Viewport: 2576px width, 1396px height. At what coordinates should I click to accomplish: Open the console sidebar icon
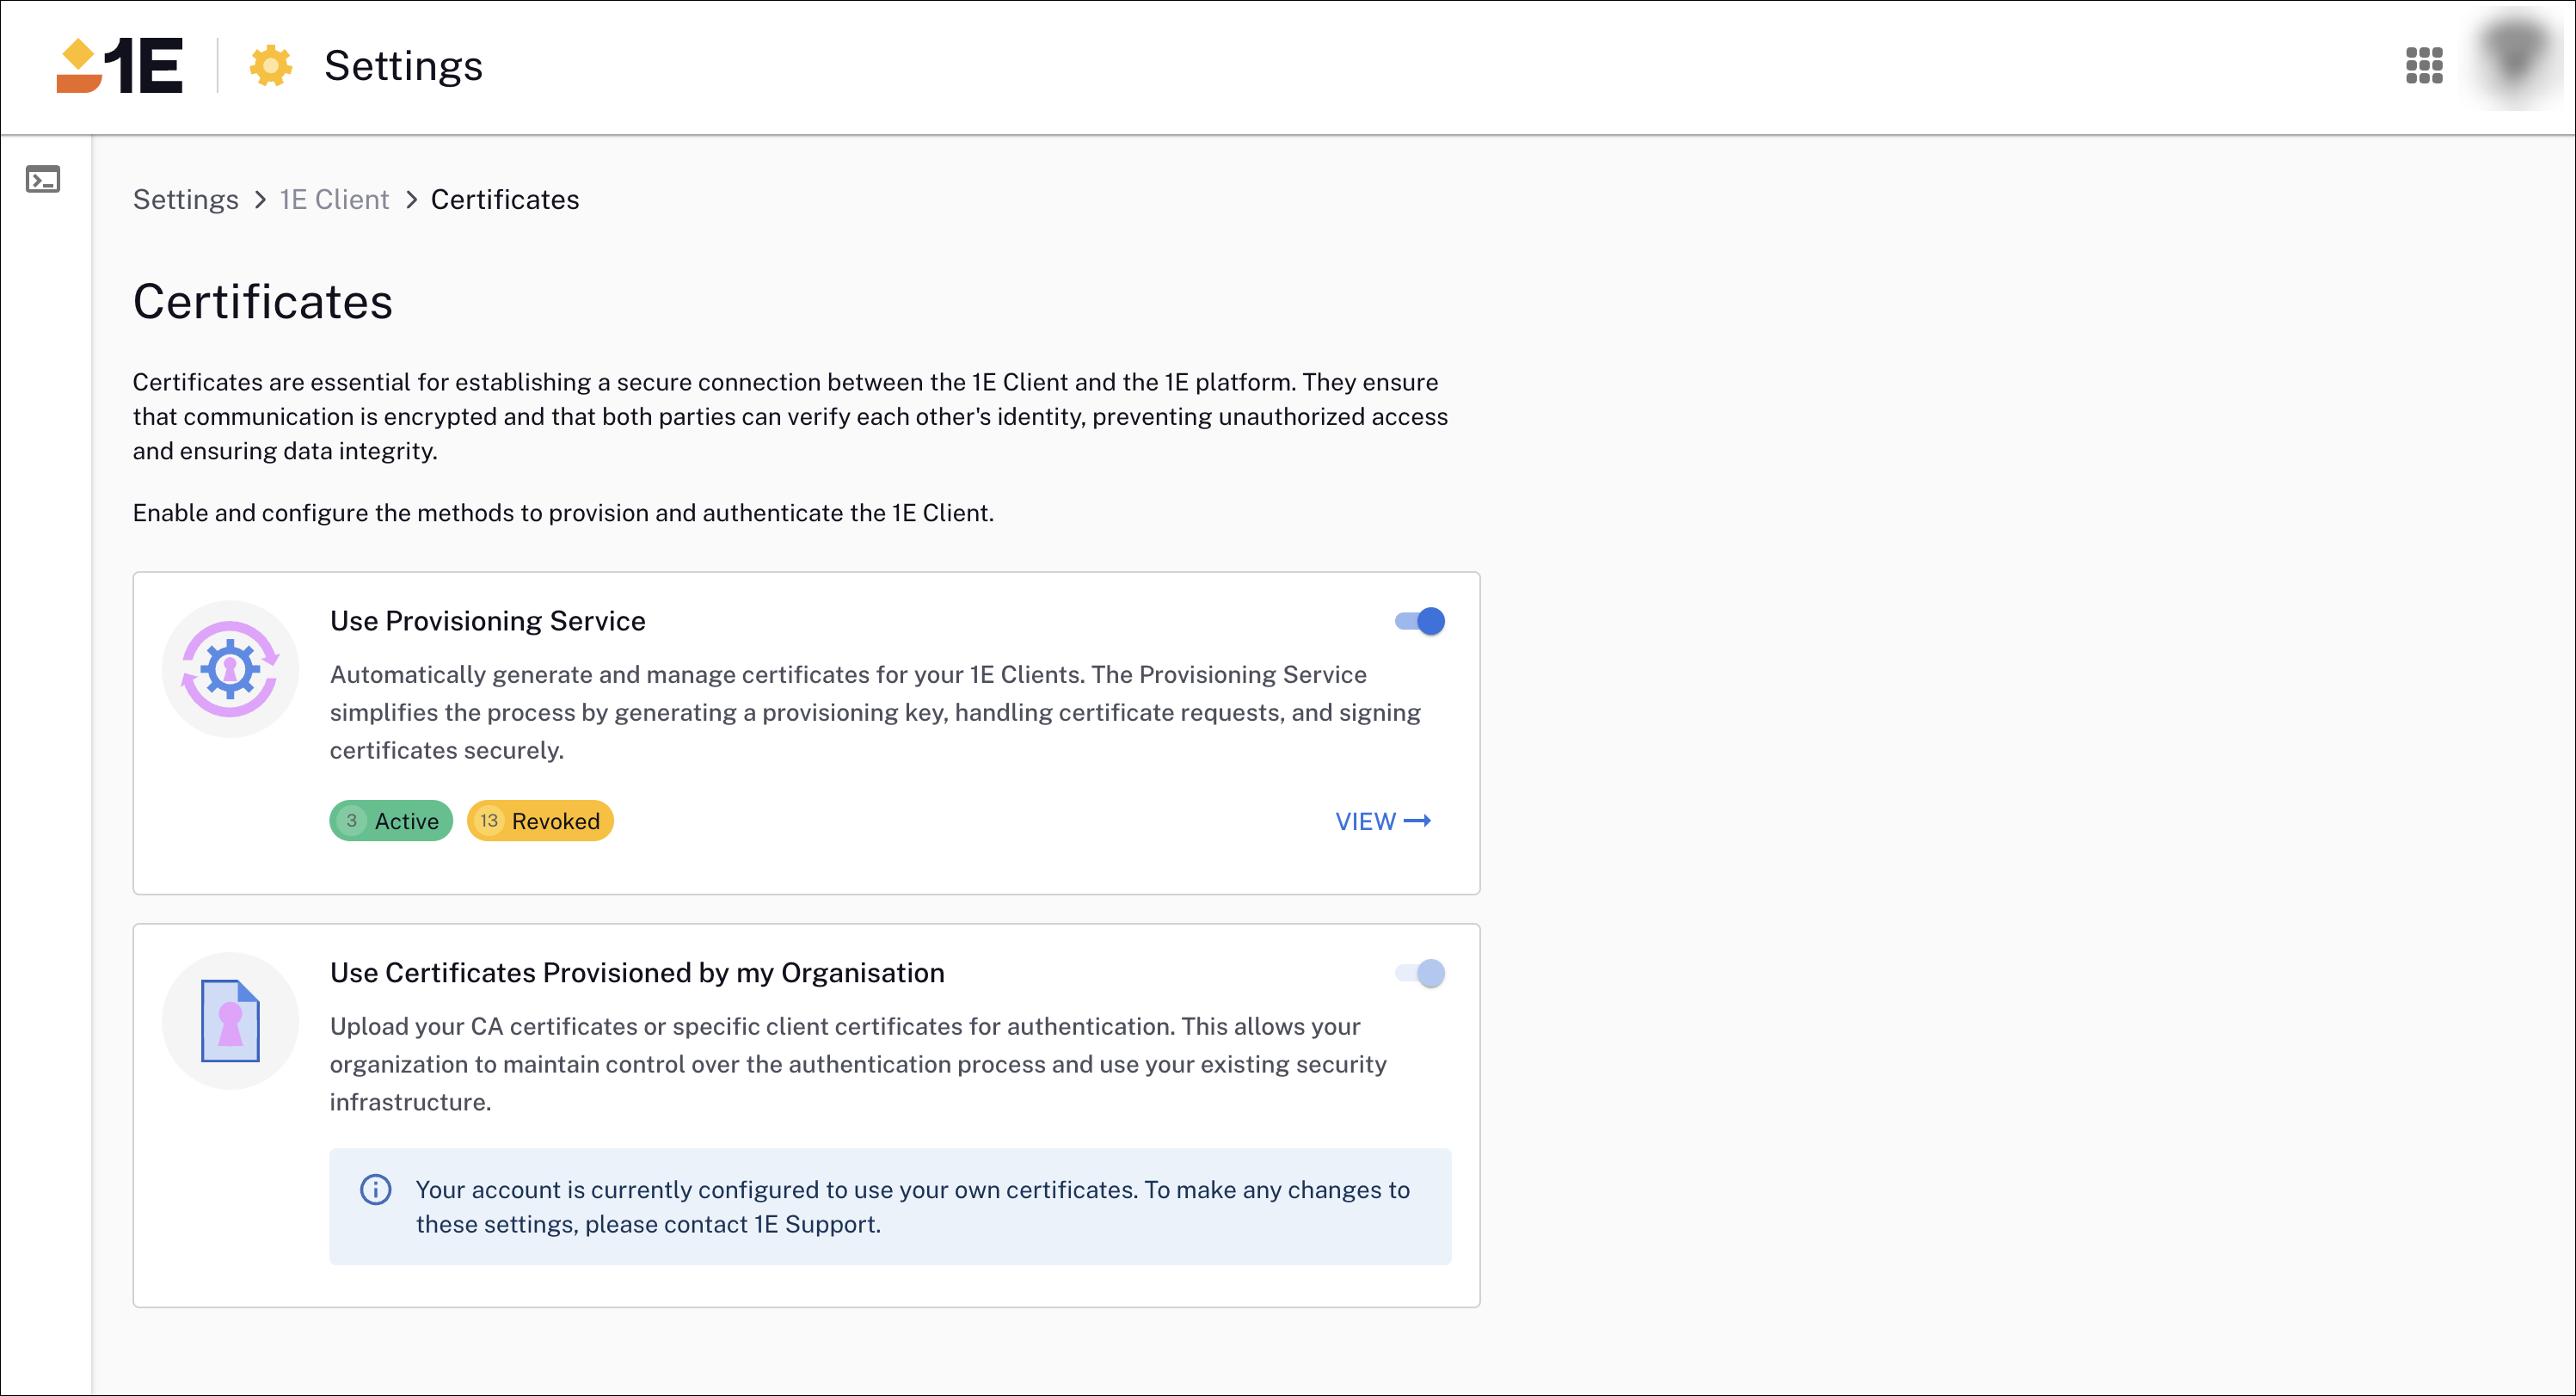(43, 180)
